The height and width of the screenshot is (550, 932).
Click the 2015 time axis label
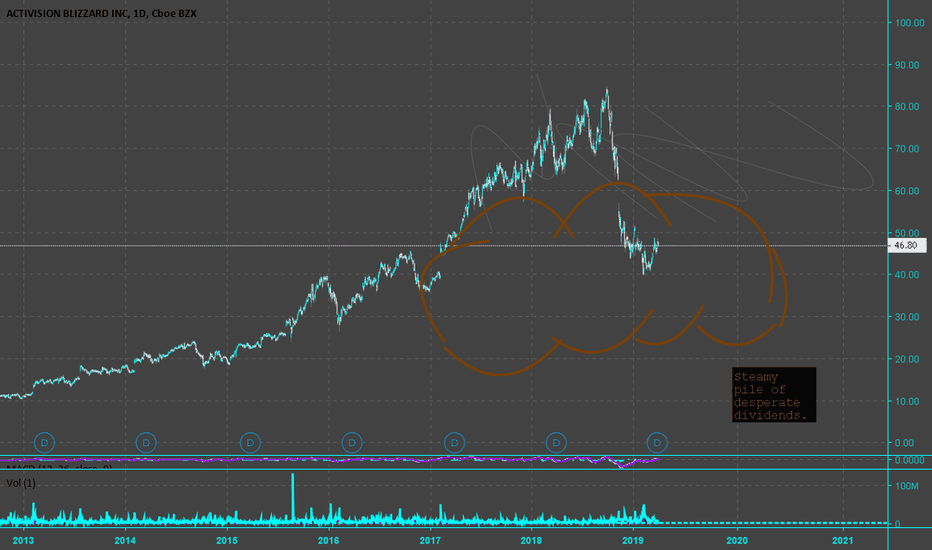pyautogui.click(x=227, y=540)
